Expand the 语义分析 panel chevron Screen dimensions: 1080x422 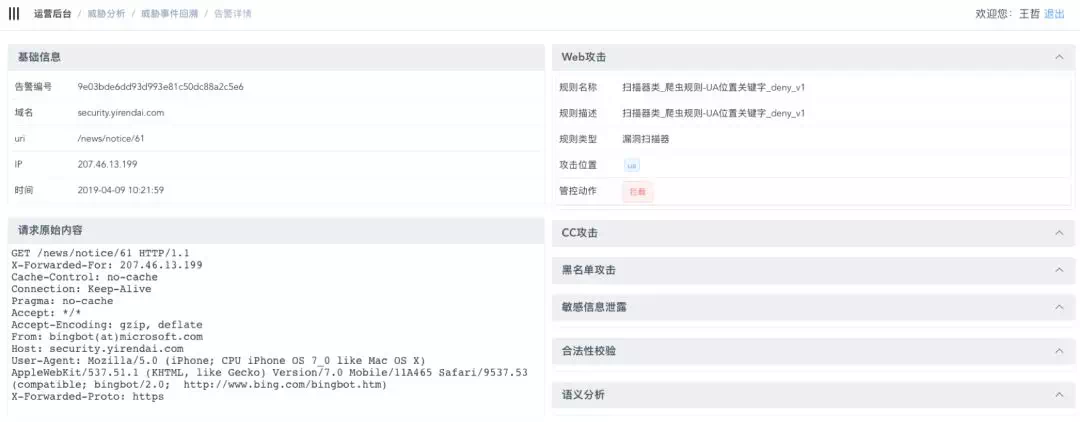click(x=1059, y=395)
